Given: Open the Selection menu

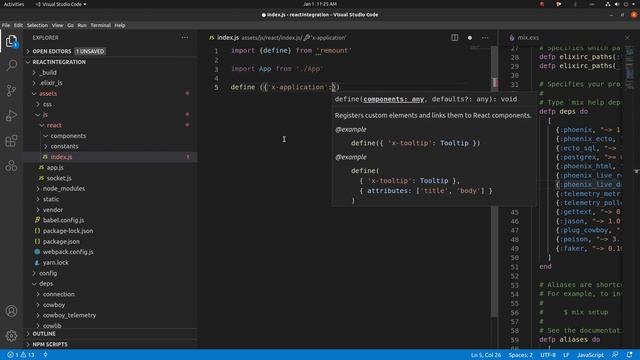Looking at the screenshot, I should tap(37, 25).
